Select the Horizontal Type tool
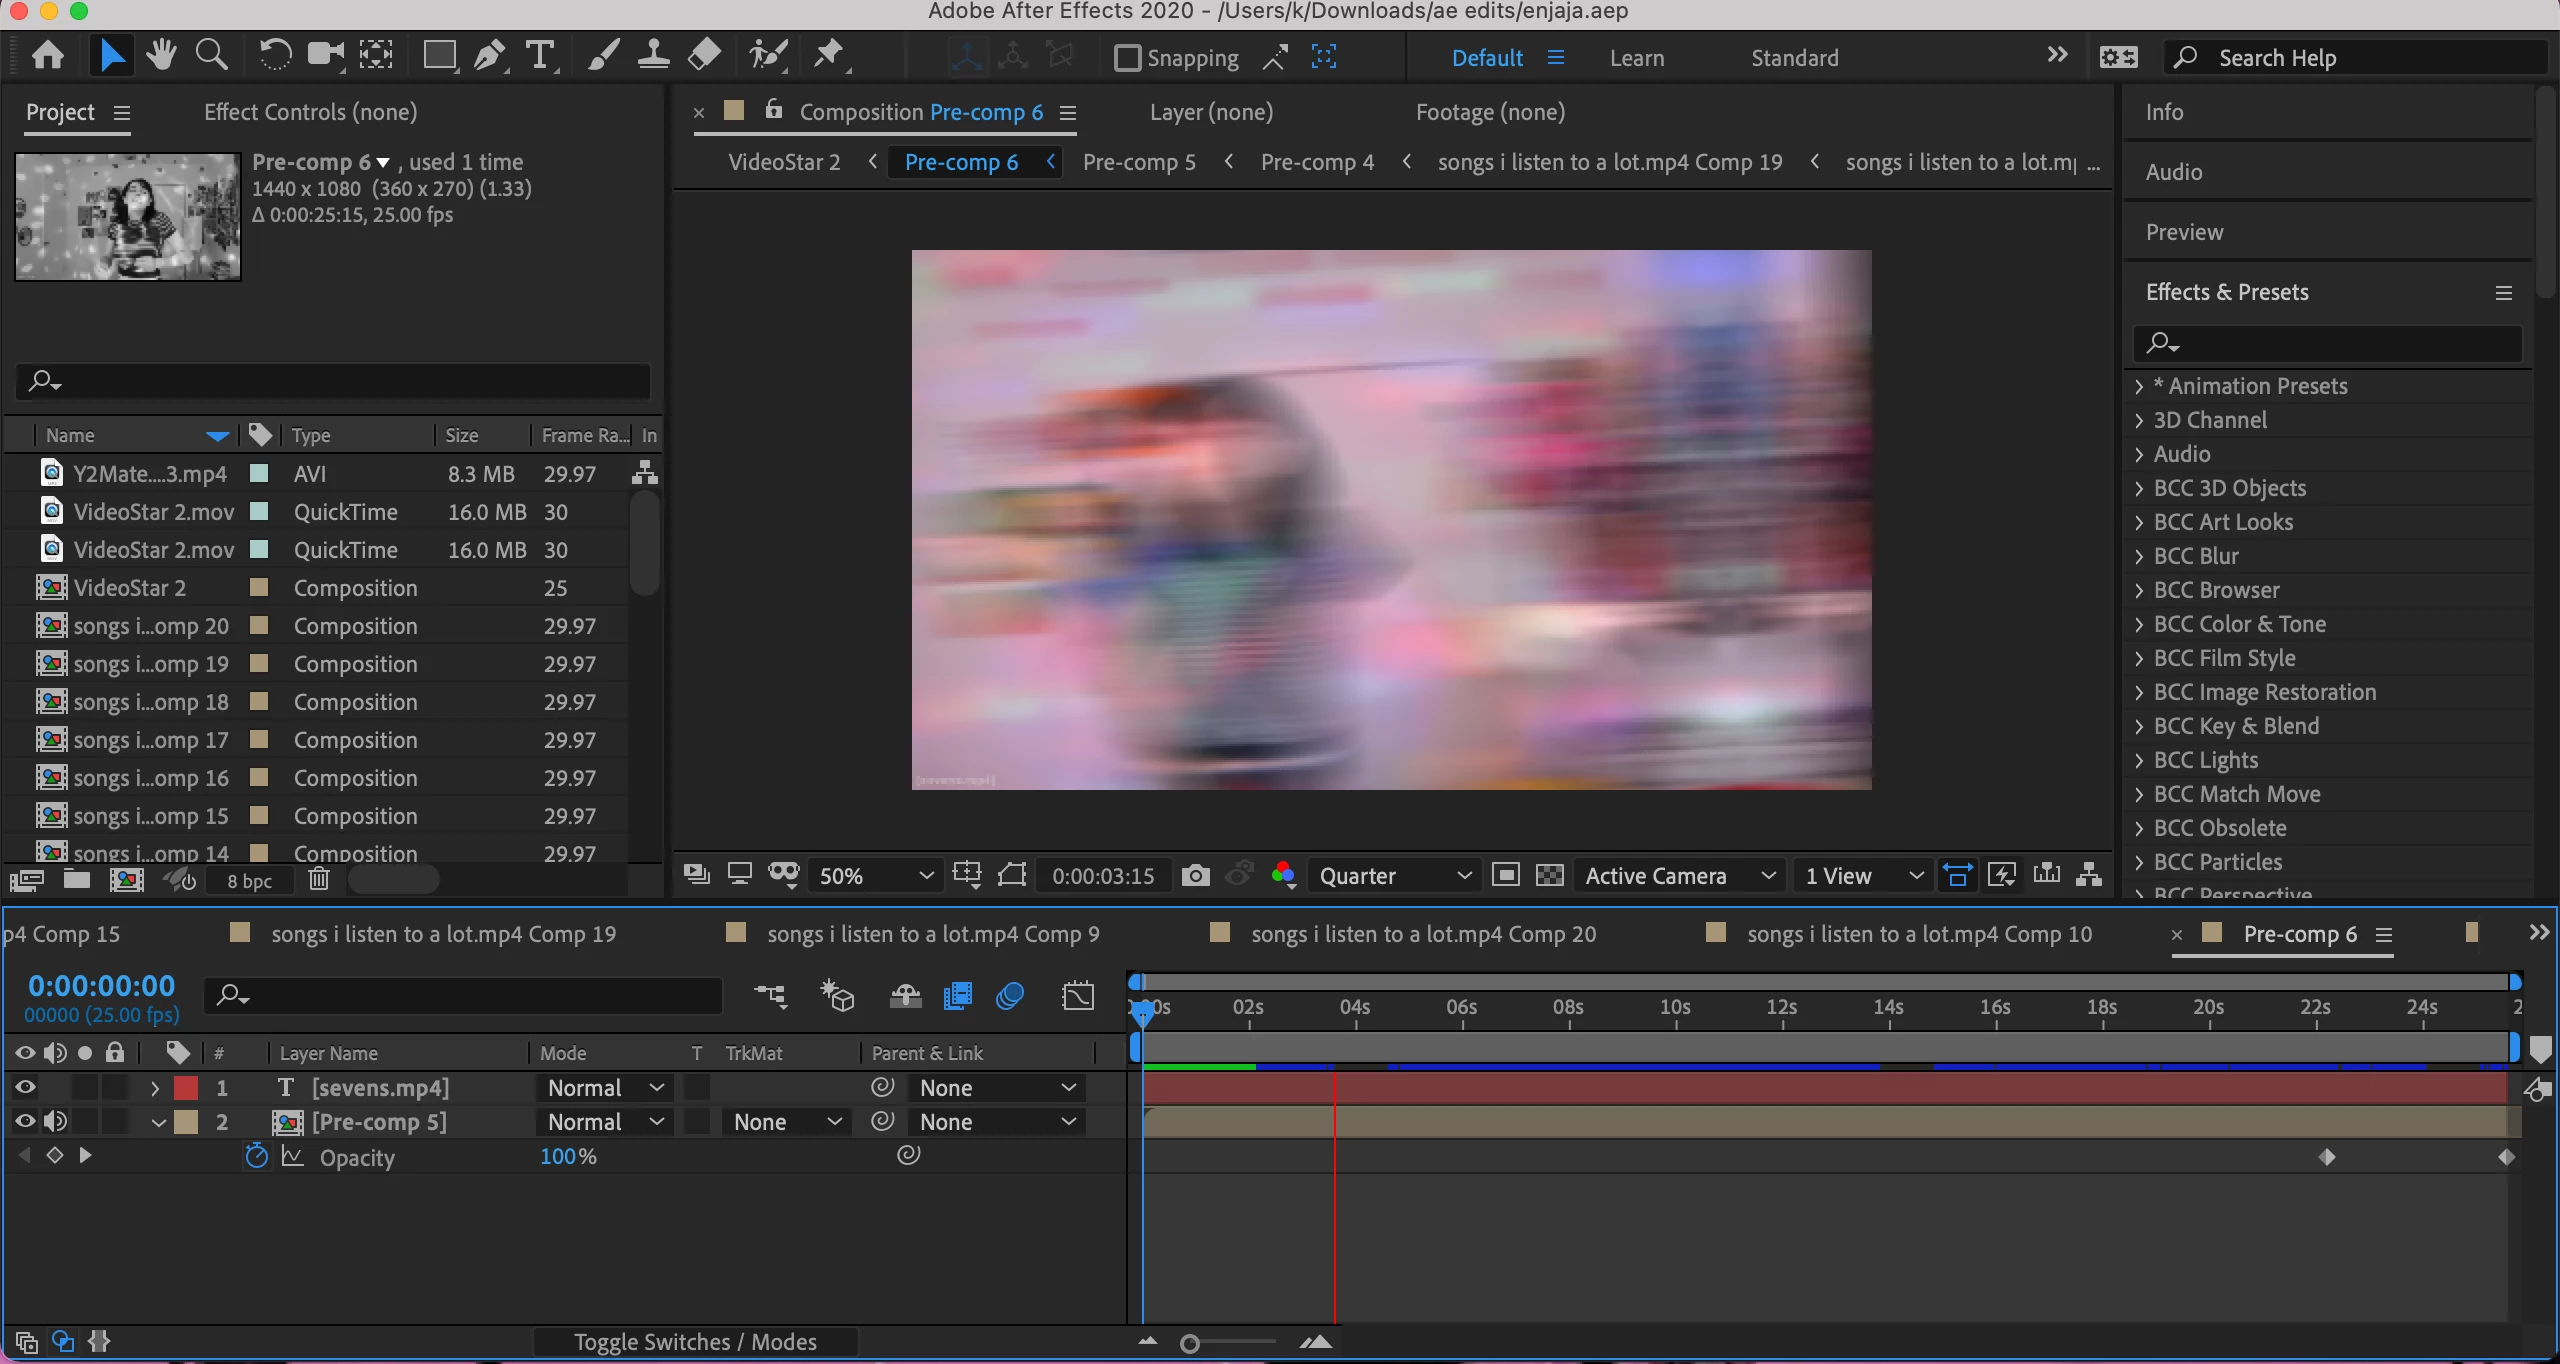This screenshot has height=1364, width=2560. pos(540,56)
